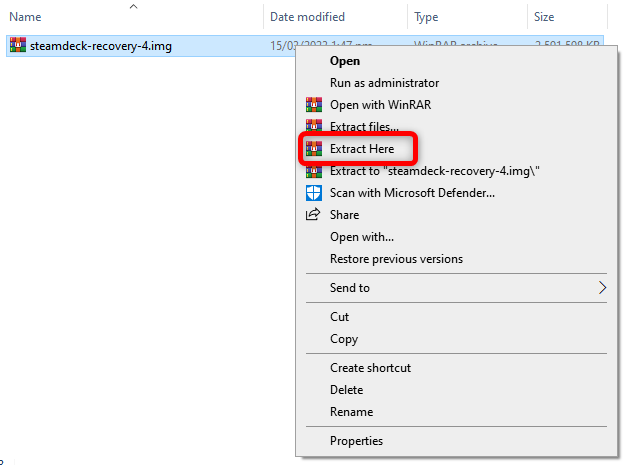Click the steamdeck-recovery-4.img file icon
The width and height of the screenshot is (627, 465).
tap(17, 46)
